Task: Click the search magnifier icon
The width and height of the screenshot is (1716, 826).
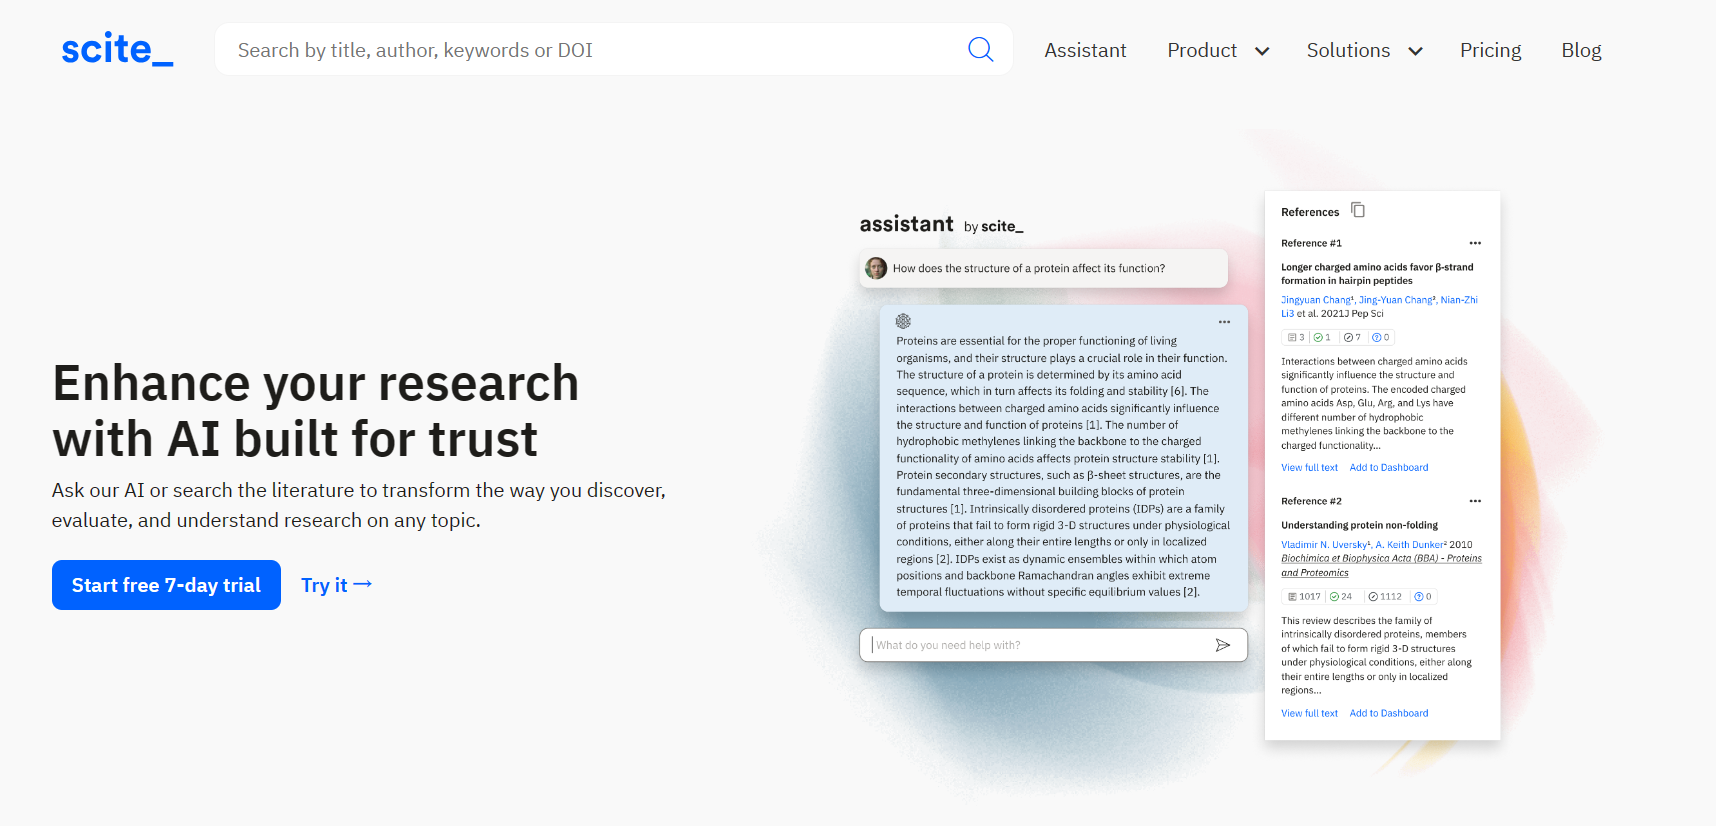Action: (980, 50)
